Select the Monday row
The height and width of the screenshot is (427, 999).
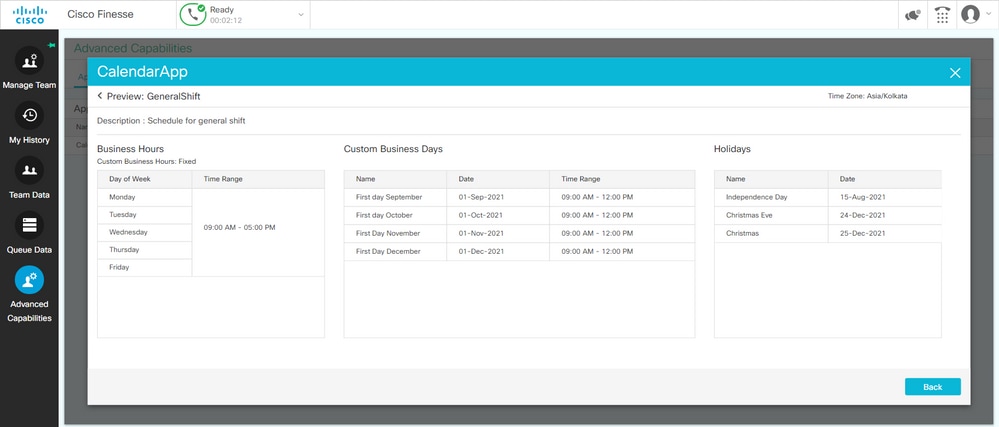click(145, 198)
